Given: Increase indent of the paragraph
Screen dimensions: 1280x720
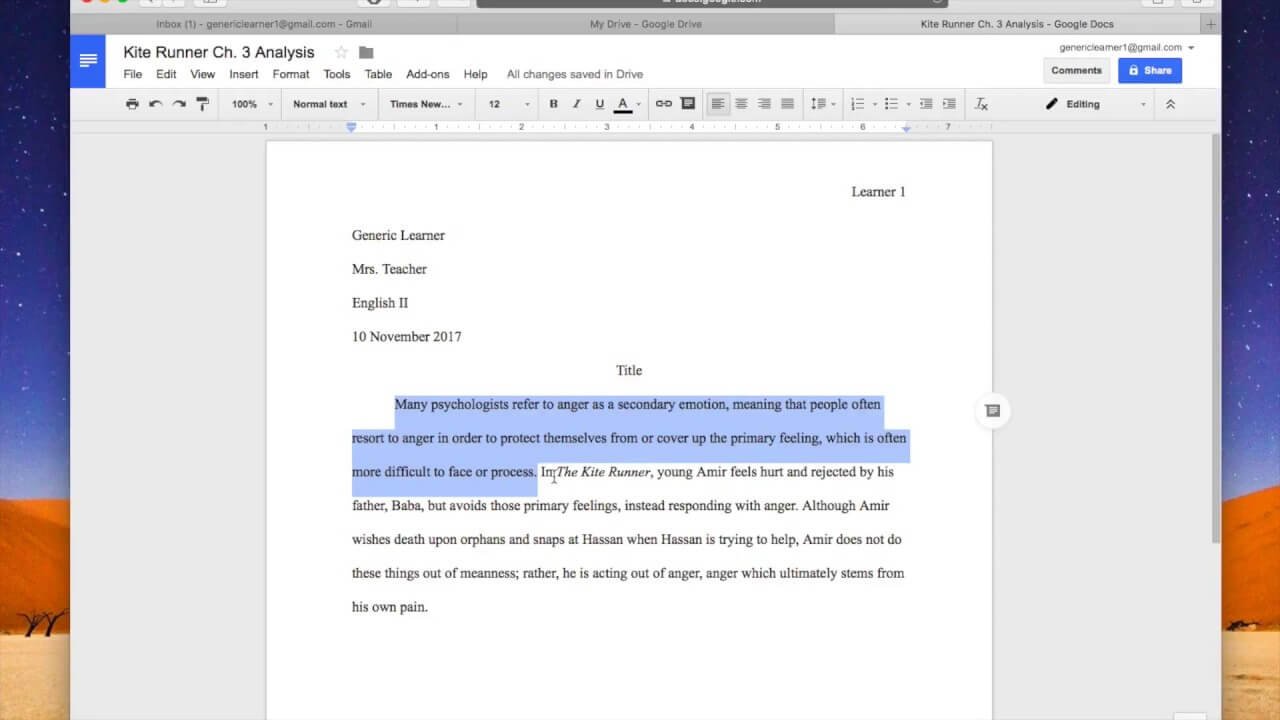Looking at the screenshot, I should pos(949,104).
